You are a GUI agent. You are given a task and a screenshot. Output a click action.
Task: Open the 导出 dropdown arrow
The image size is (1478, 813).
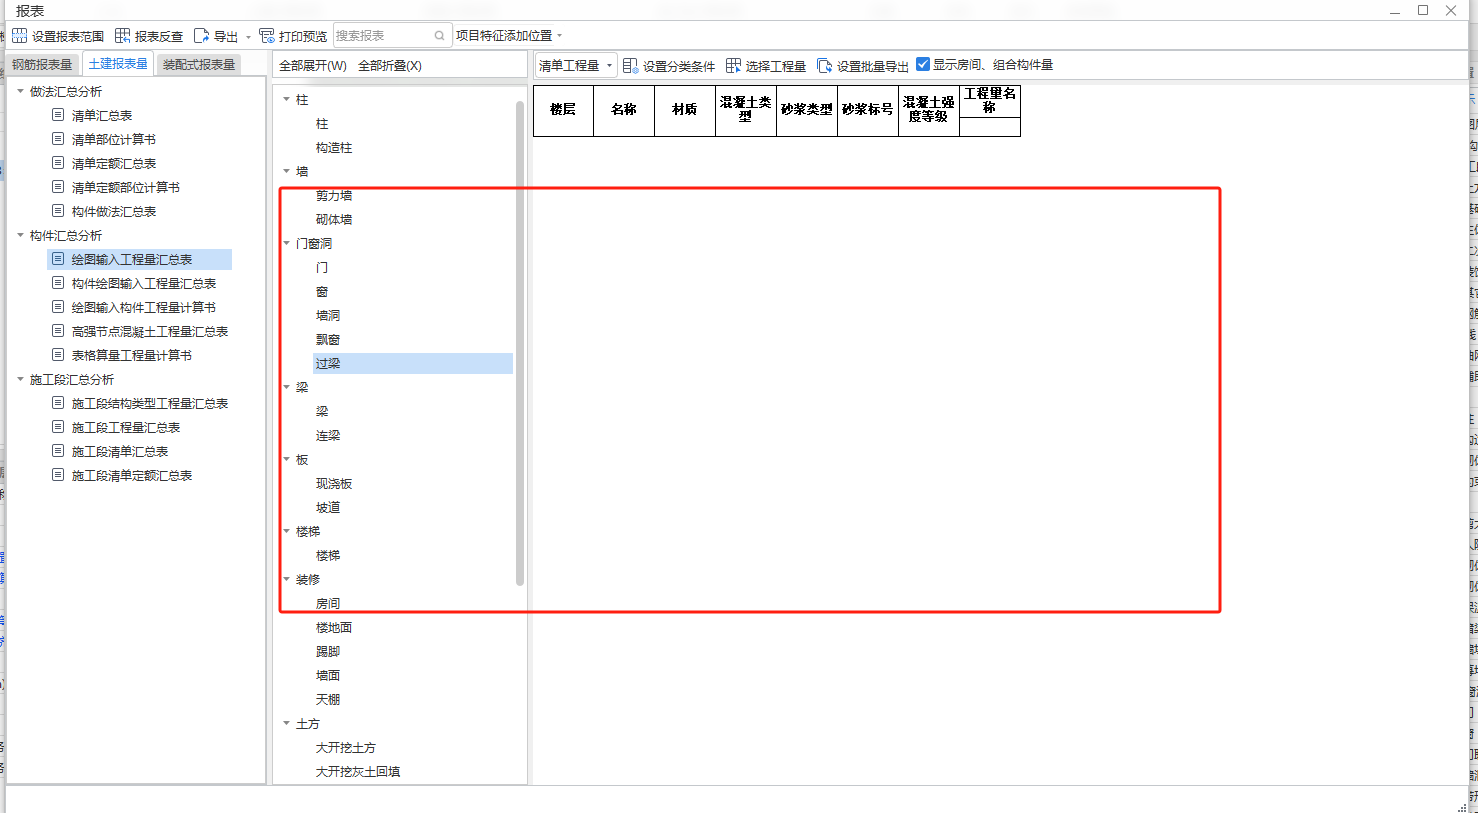tap(248, 37)
